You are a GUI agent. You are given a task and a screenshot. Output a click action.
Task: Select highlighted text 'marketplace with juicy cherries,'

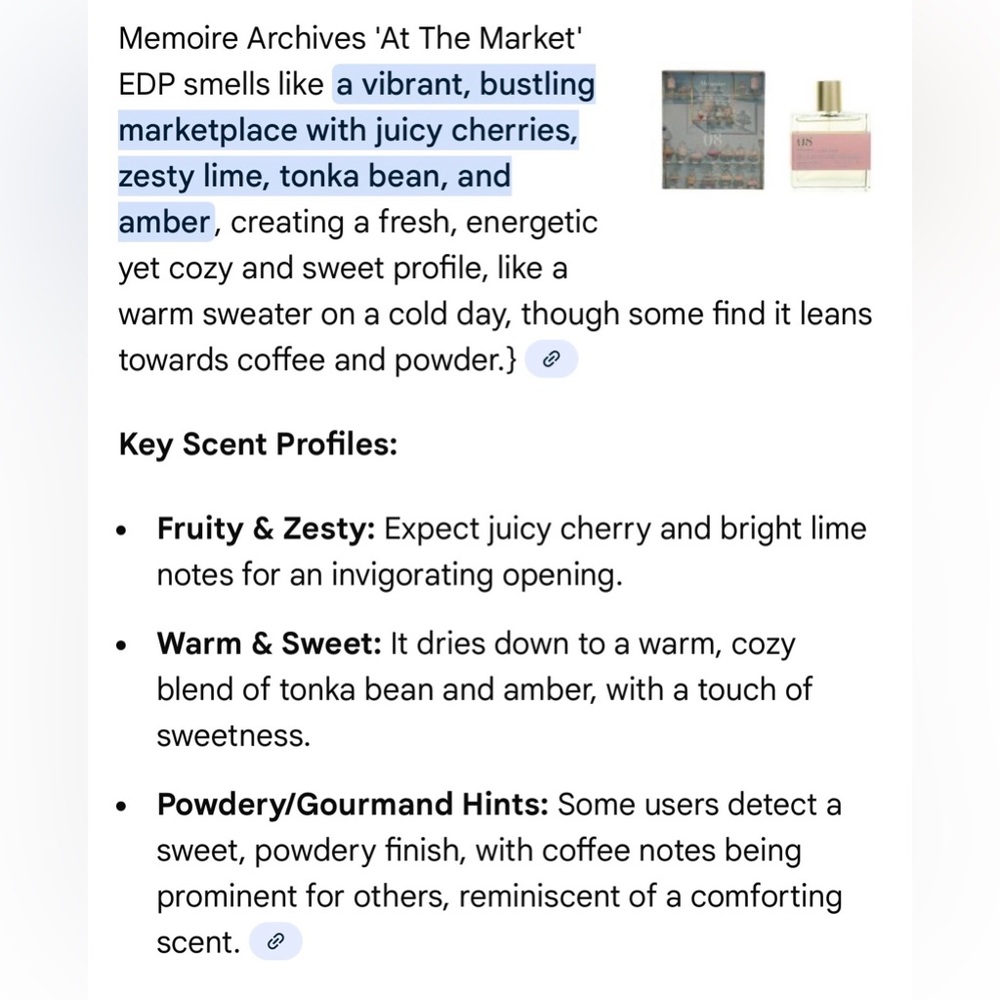pos(348,130)
